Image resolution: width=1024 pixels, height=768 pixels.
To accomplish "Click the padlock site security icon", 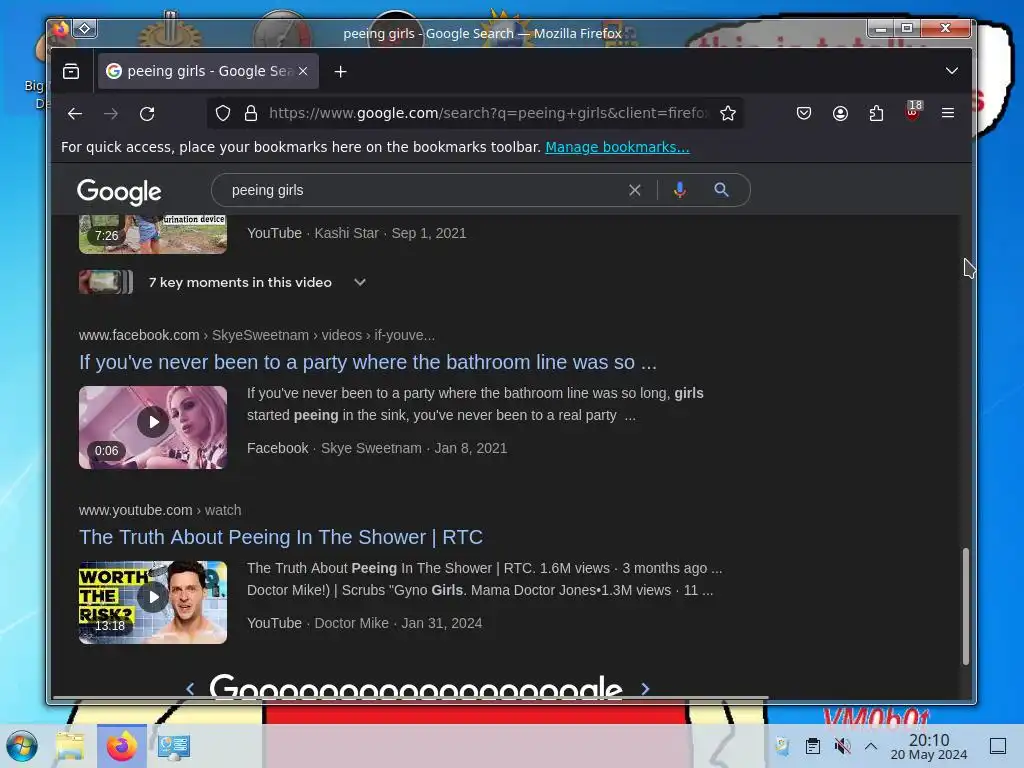I will (251, 114).
